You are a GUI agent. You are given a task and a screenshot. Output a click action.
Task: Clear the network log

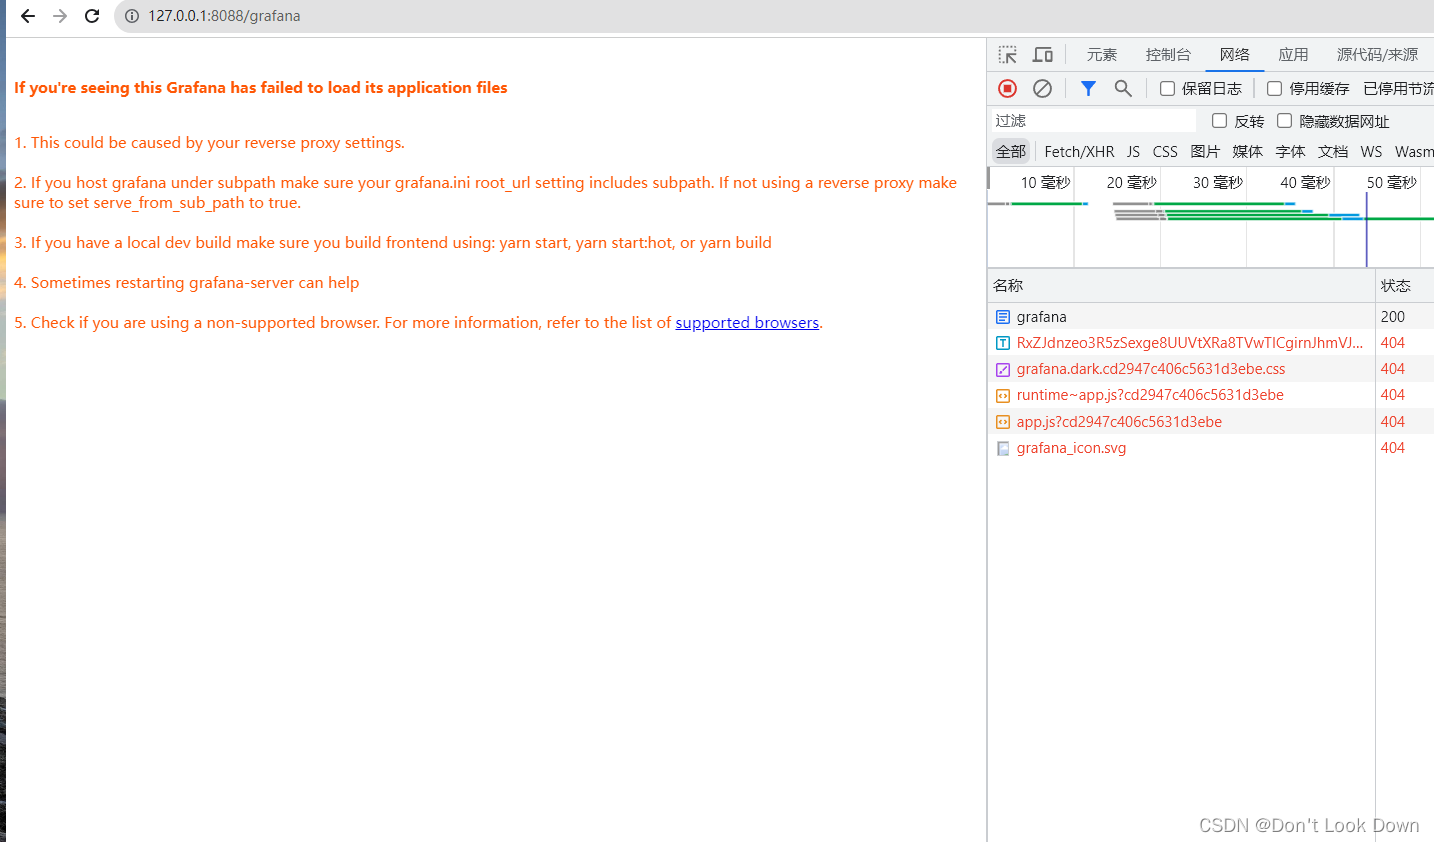click(1042, 89)
